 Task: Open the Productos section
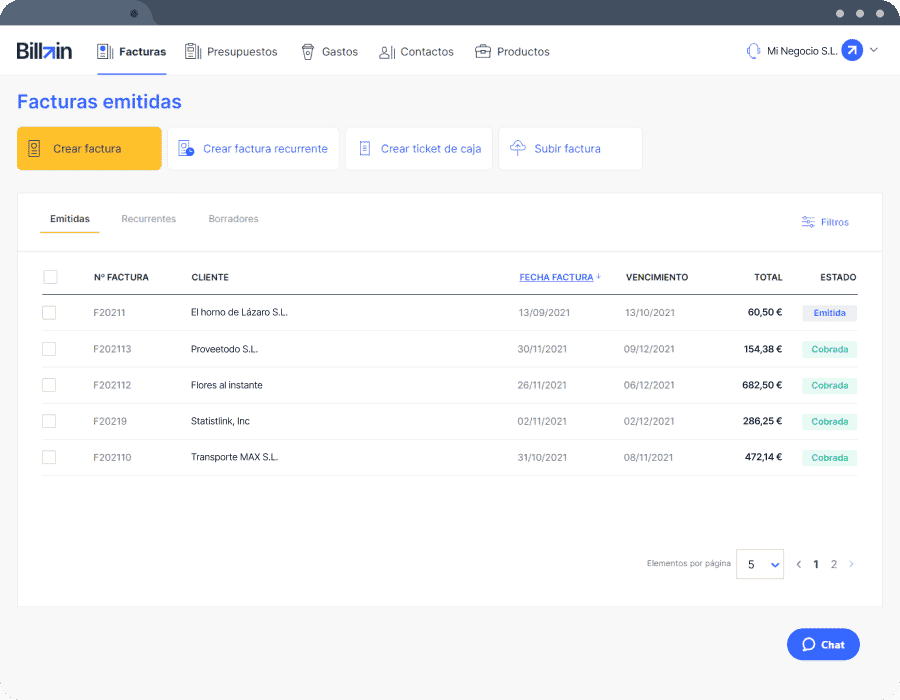coord(512,52)
